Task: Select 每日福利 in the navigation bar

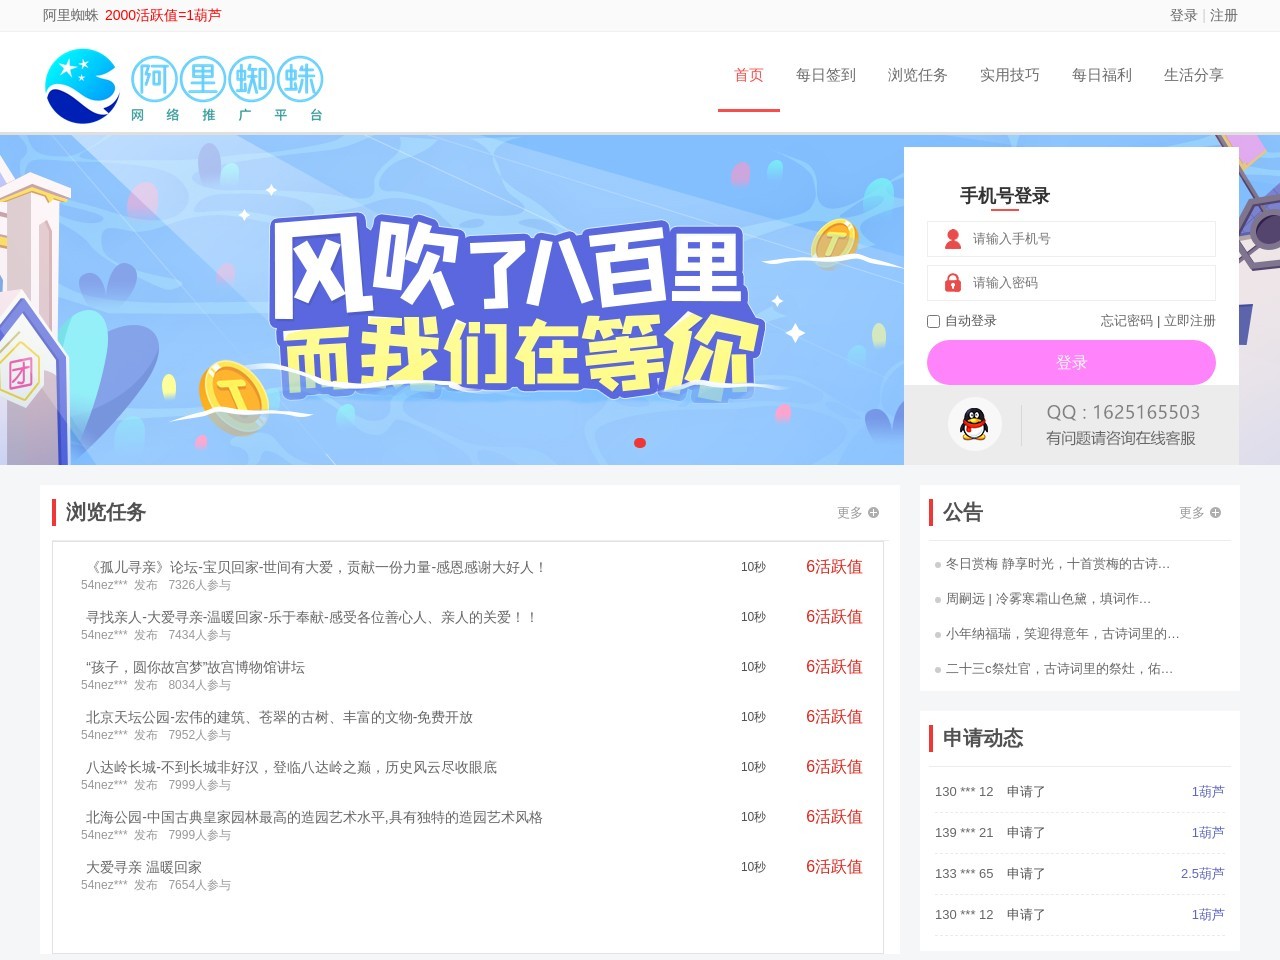Action: [x=1102, y=75]
